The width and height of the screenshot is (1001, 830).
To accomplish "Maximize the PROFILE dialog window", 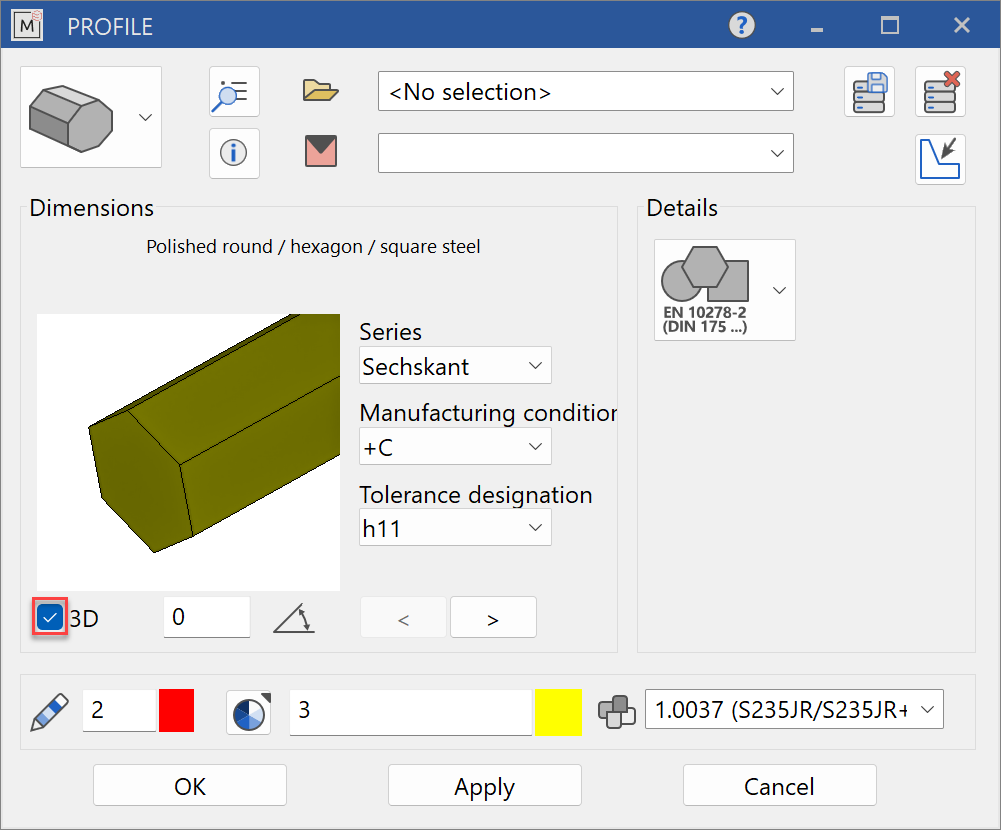I will [x=889, y=26].
